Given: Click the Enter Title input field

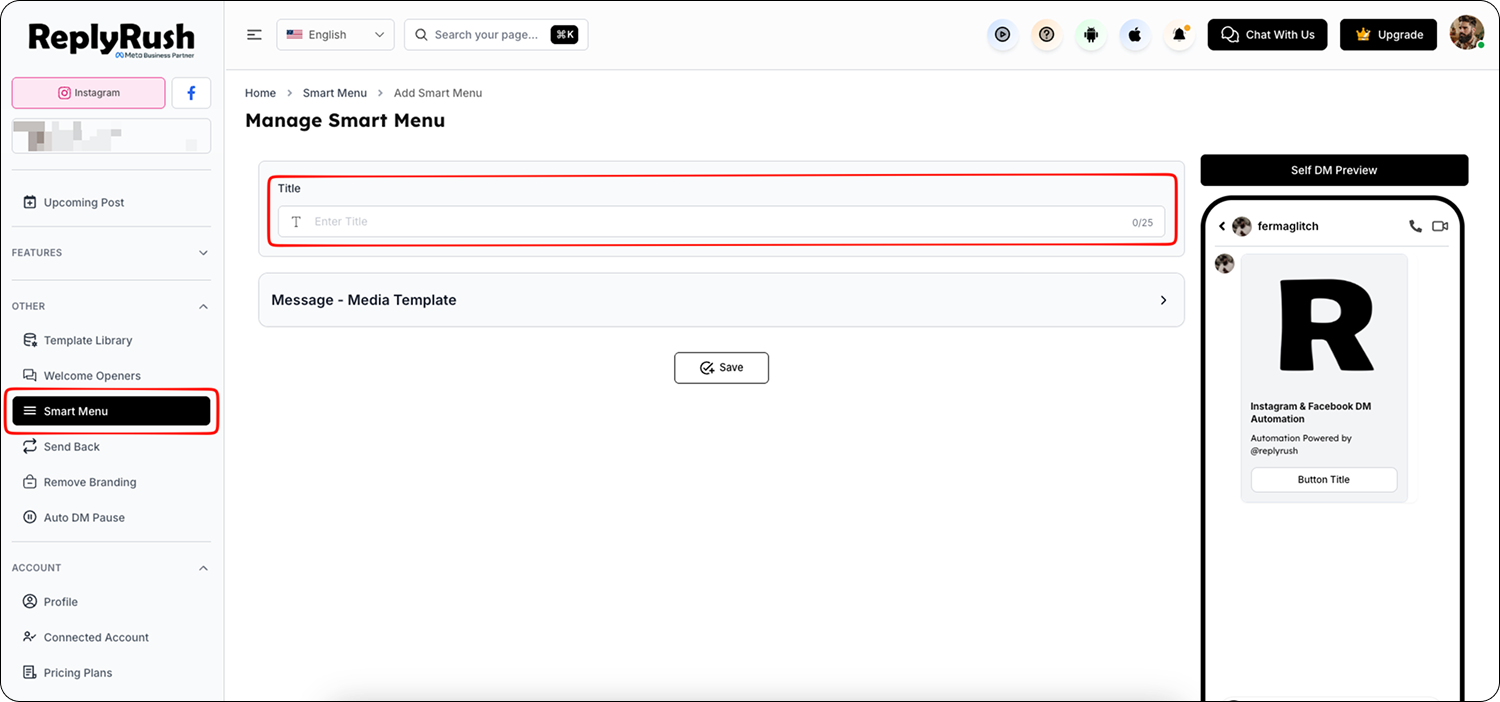Looking at the screenshot, I should (x=721, y=222).
